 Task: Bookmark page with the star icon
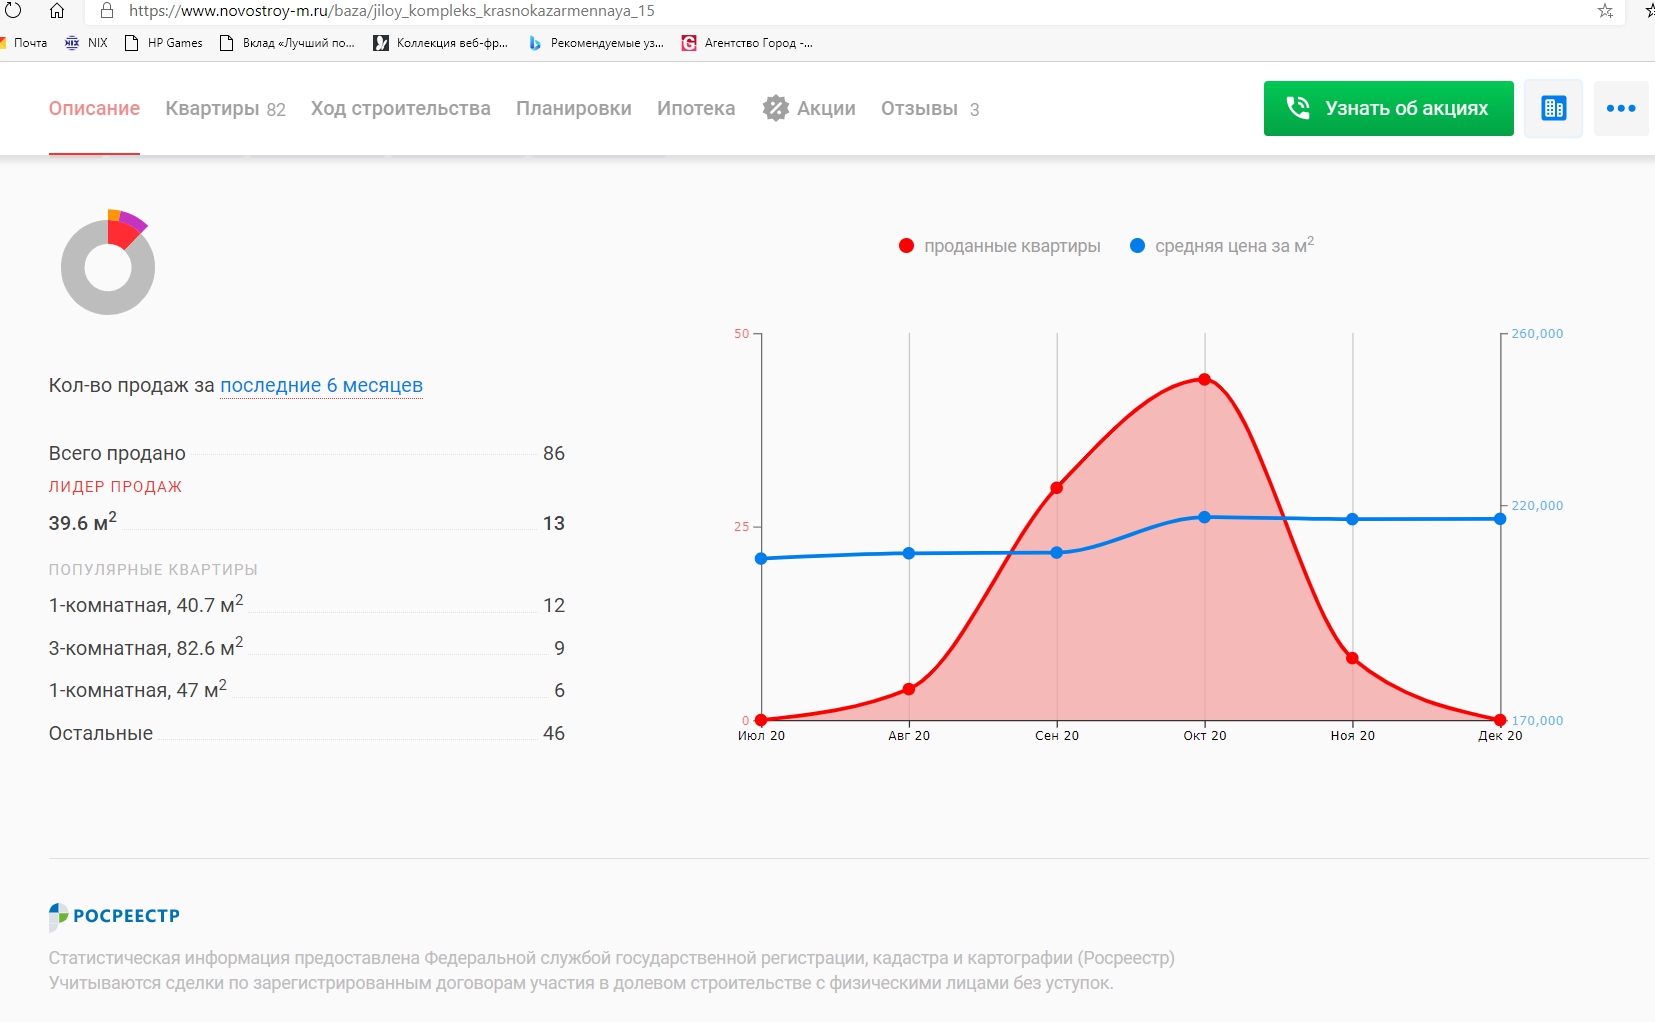click(x=1605, y=11)
